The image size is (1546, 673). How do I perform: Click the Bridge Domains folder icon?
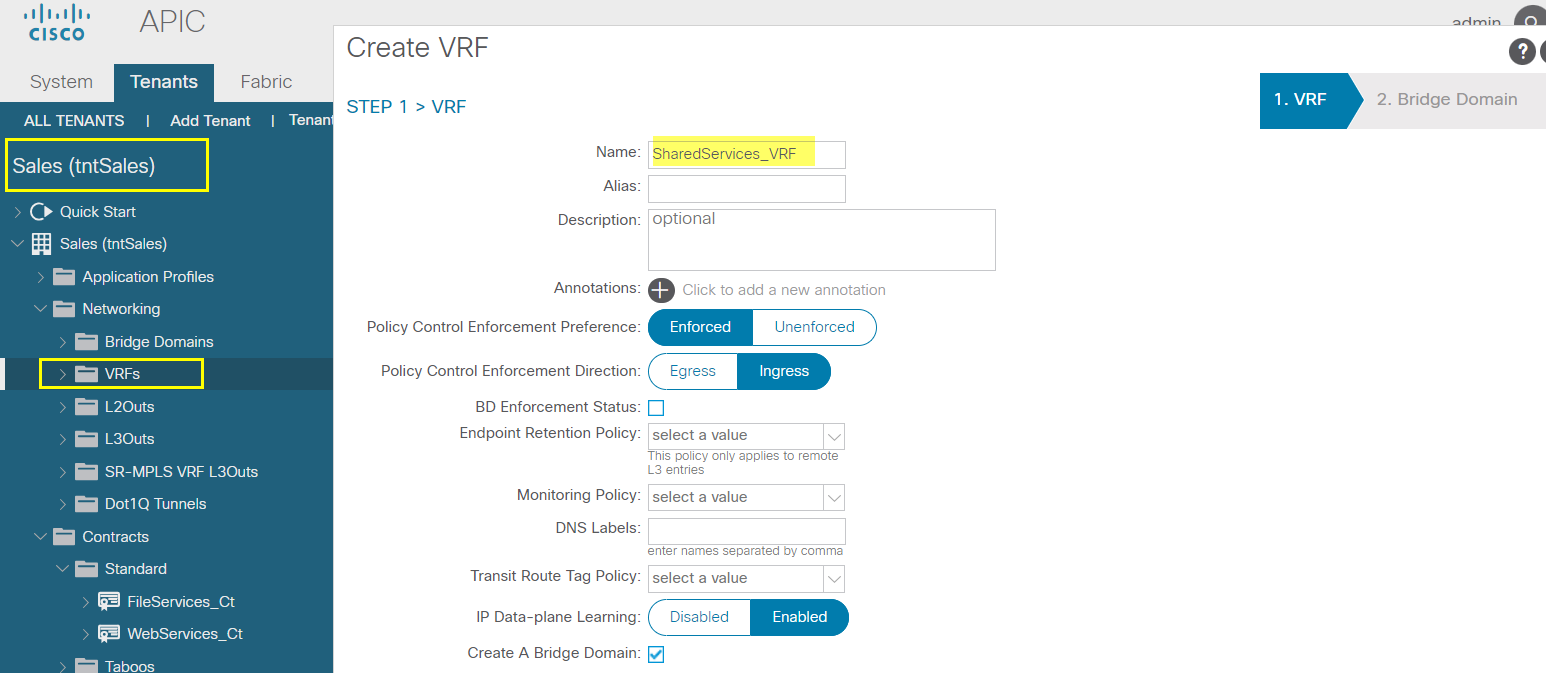tap(87, 341)
